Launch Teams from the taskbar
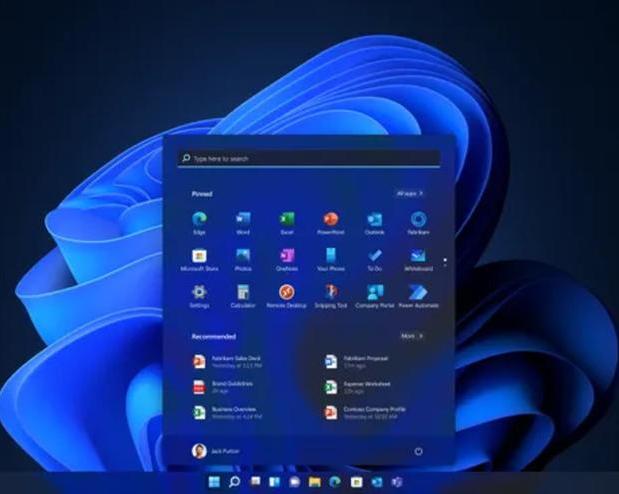 pos(397,482)
